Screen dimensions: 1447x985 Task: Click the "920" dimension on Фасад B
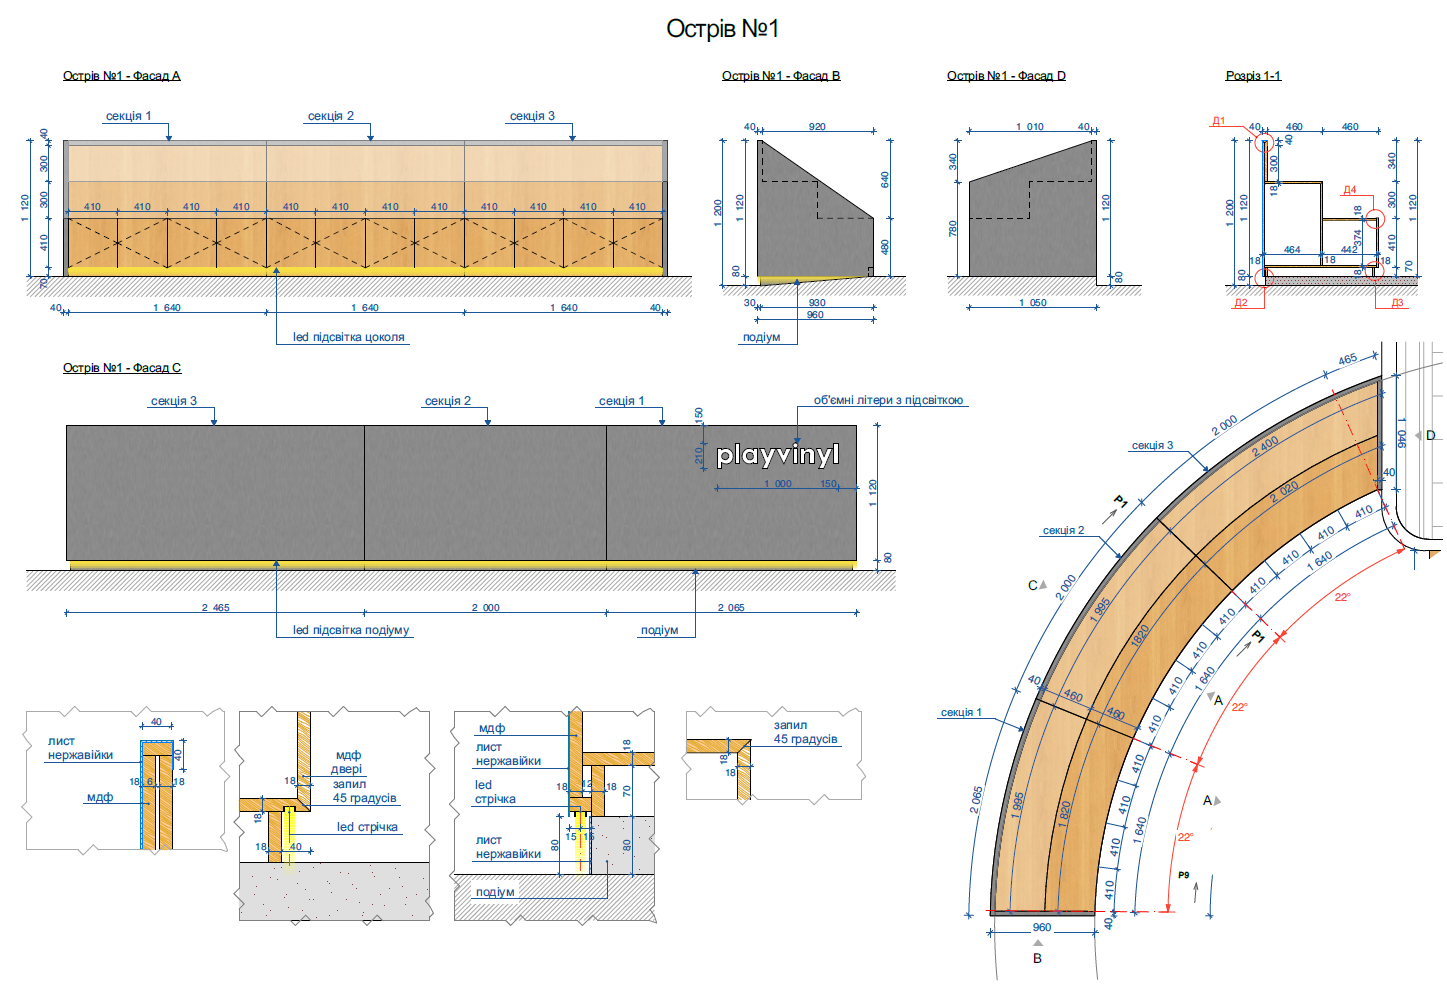click(x=817, y=127)
